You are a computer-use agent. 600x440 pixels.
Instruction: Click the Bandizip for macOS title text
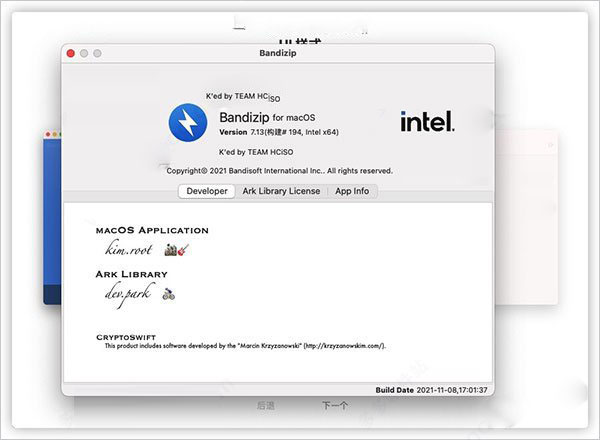click(267, 117)
